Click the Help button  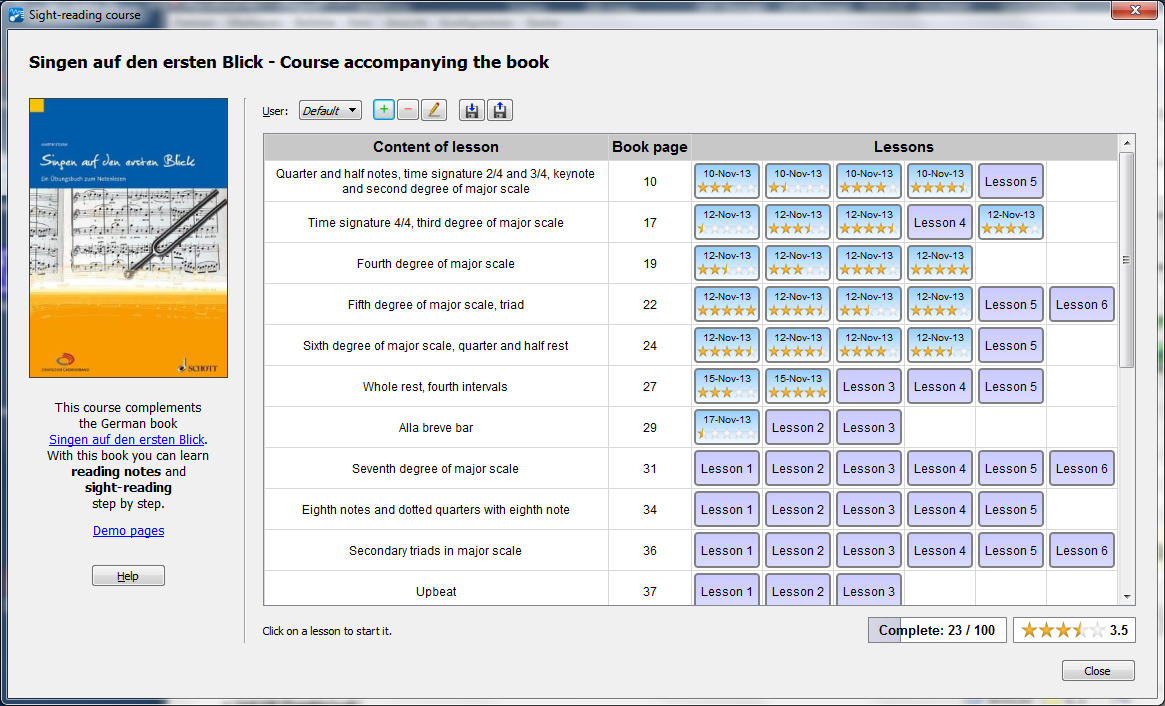click(129, 576)
